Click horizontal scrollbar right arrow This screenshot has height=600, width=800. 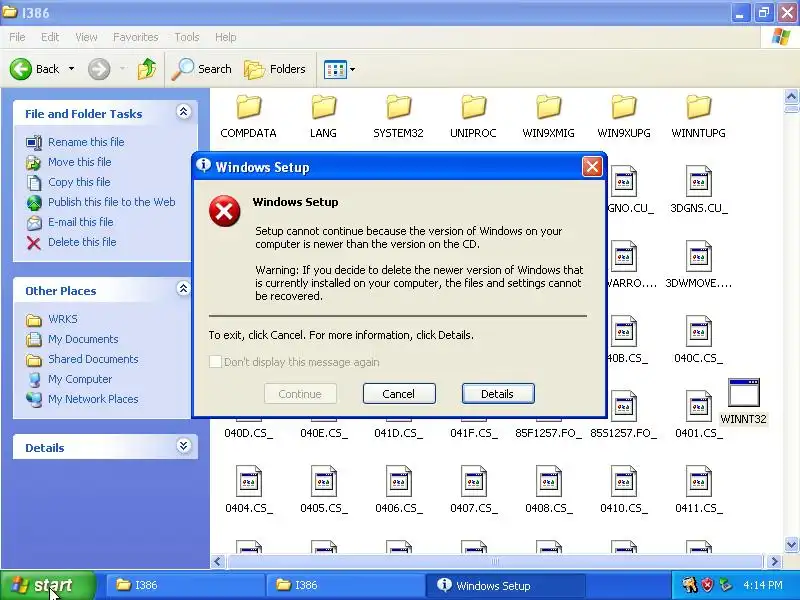tap(775, 562)
